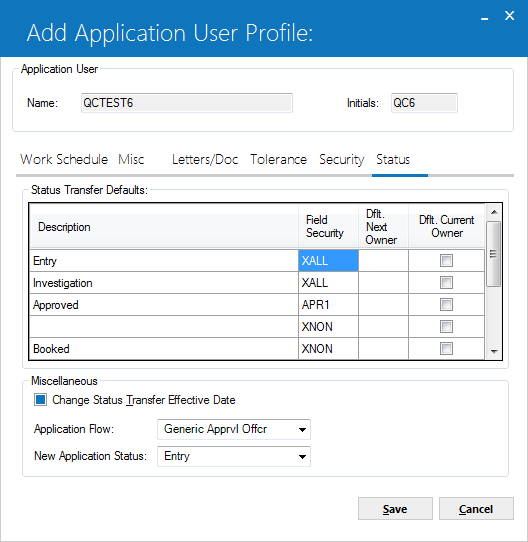Open the Security tab
Viewport: 528px width, 542px height.
(x=342, y=159)
